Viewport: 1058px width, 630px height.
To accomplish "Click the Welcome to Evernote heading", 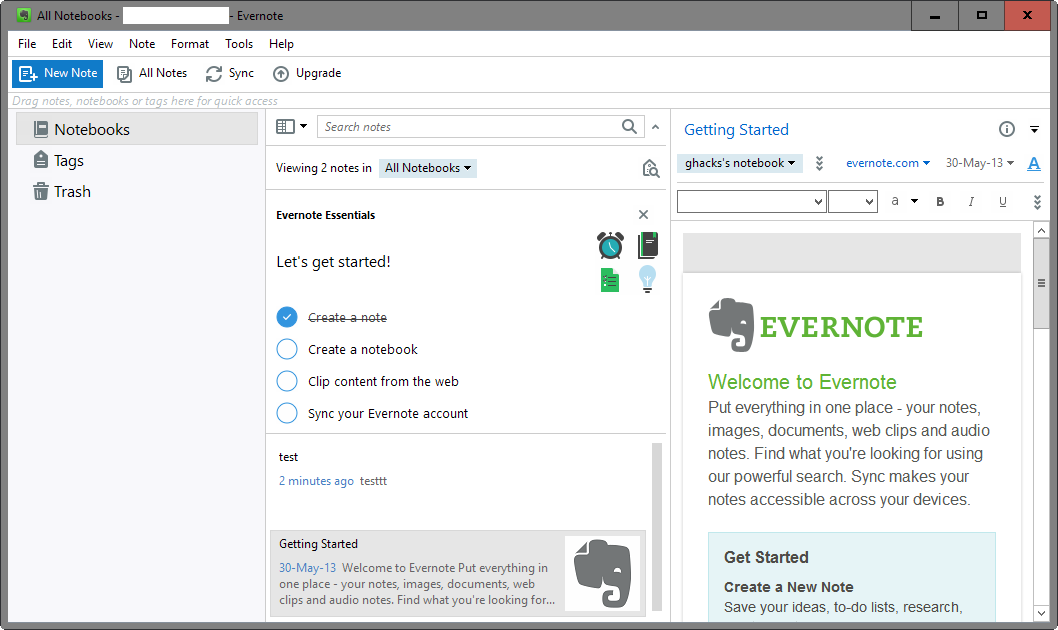I will (802, 382).
